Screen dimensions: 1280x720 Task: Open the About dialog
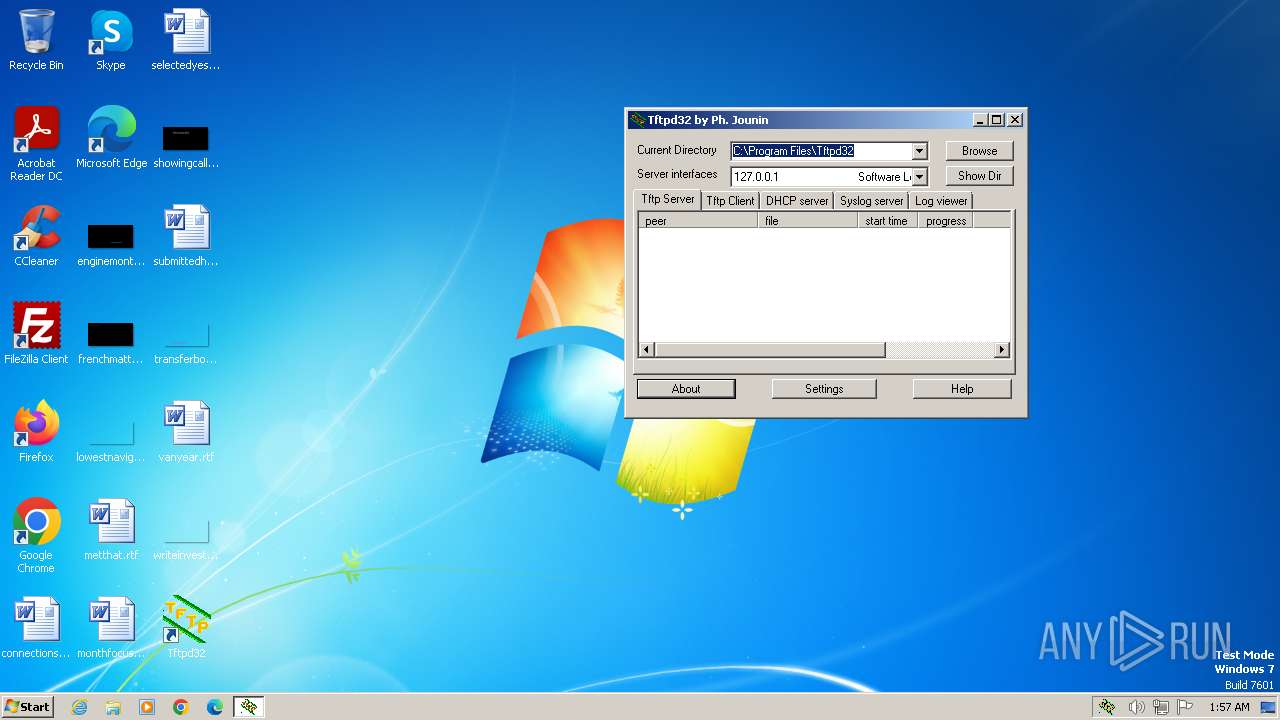[686, 389]
